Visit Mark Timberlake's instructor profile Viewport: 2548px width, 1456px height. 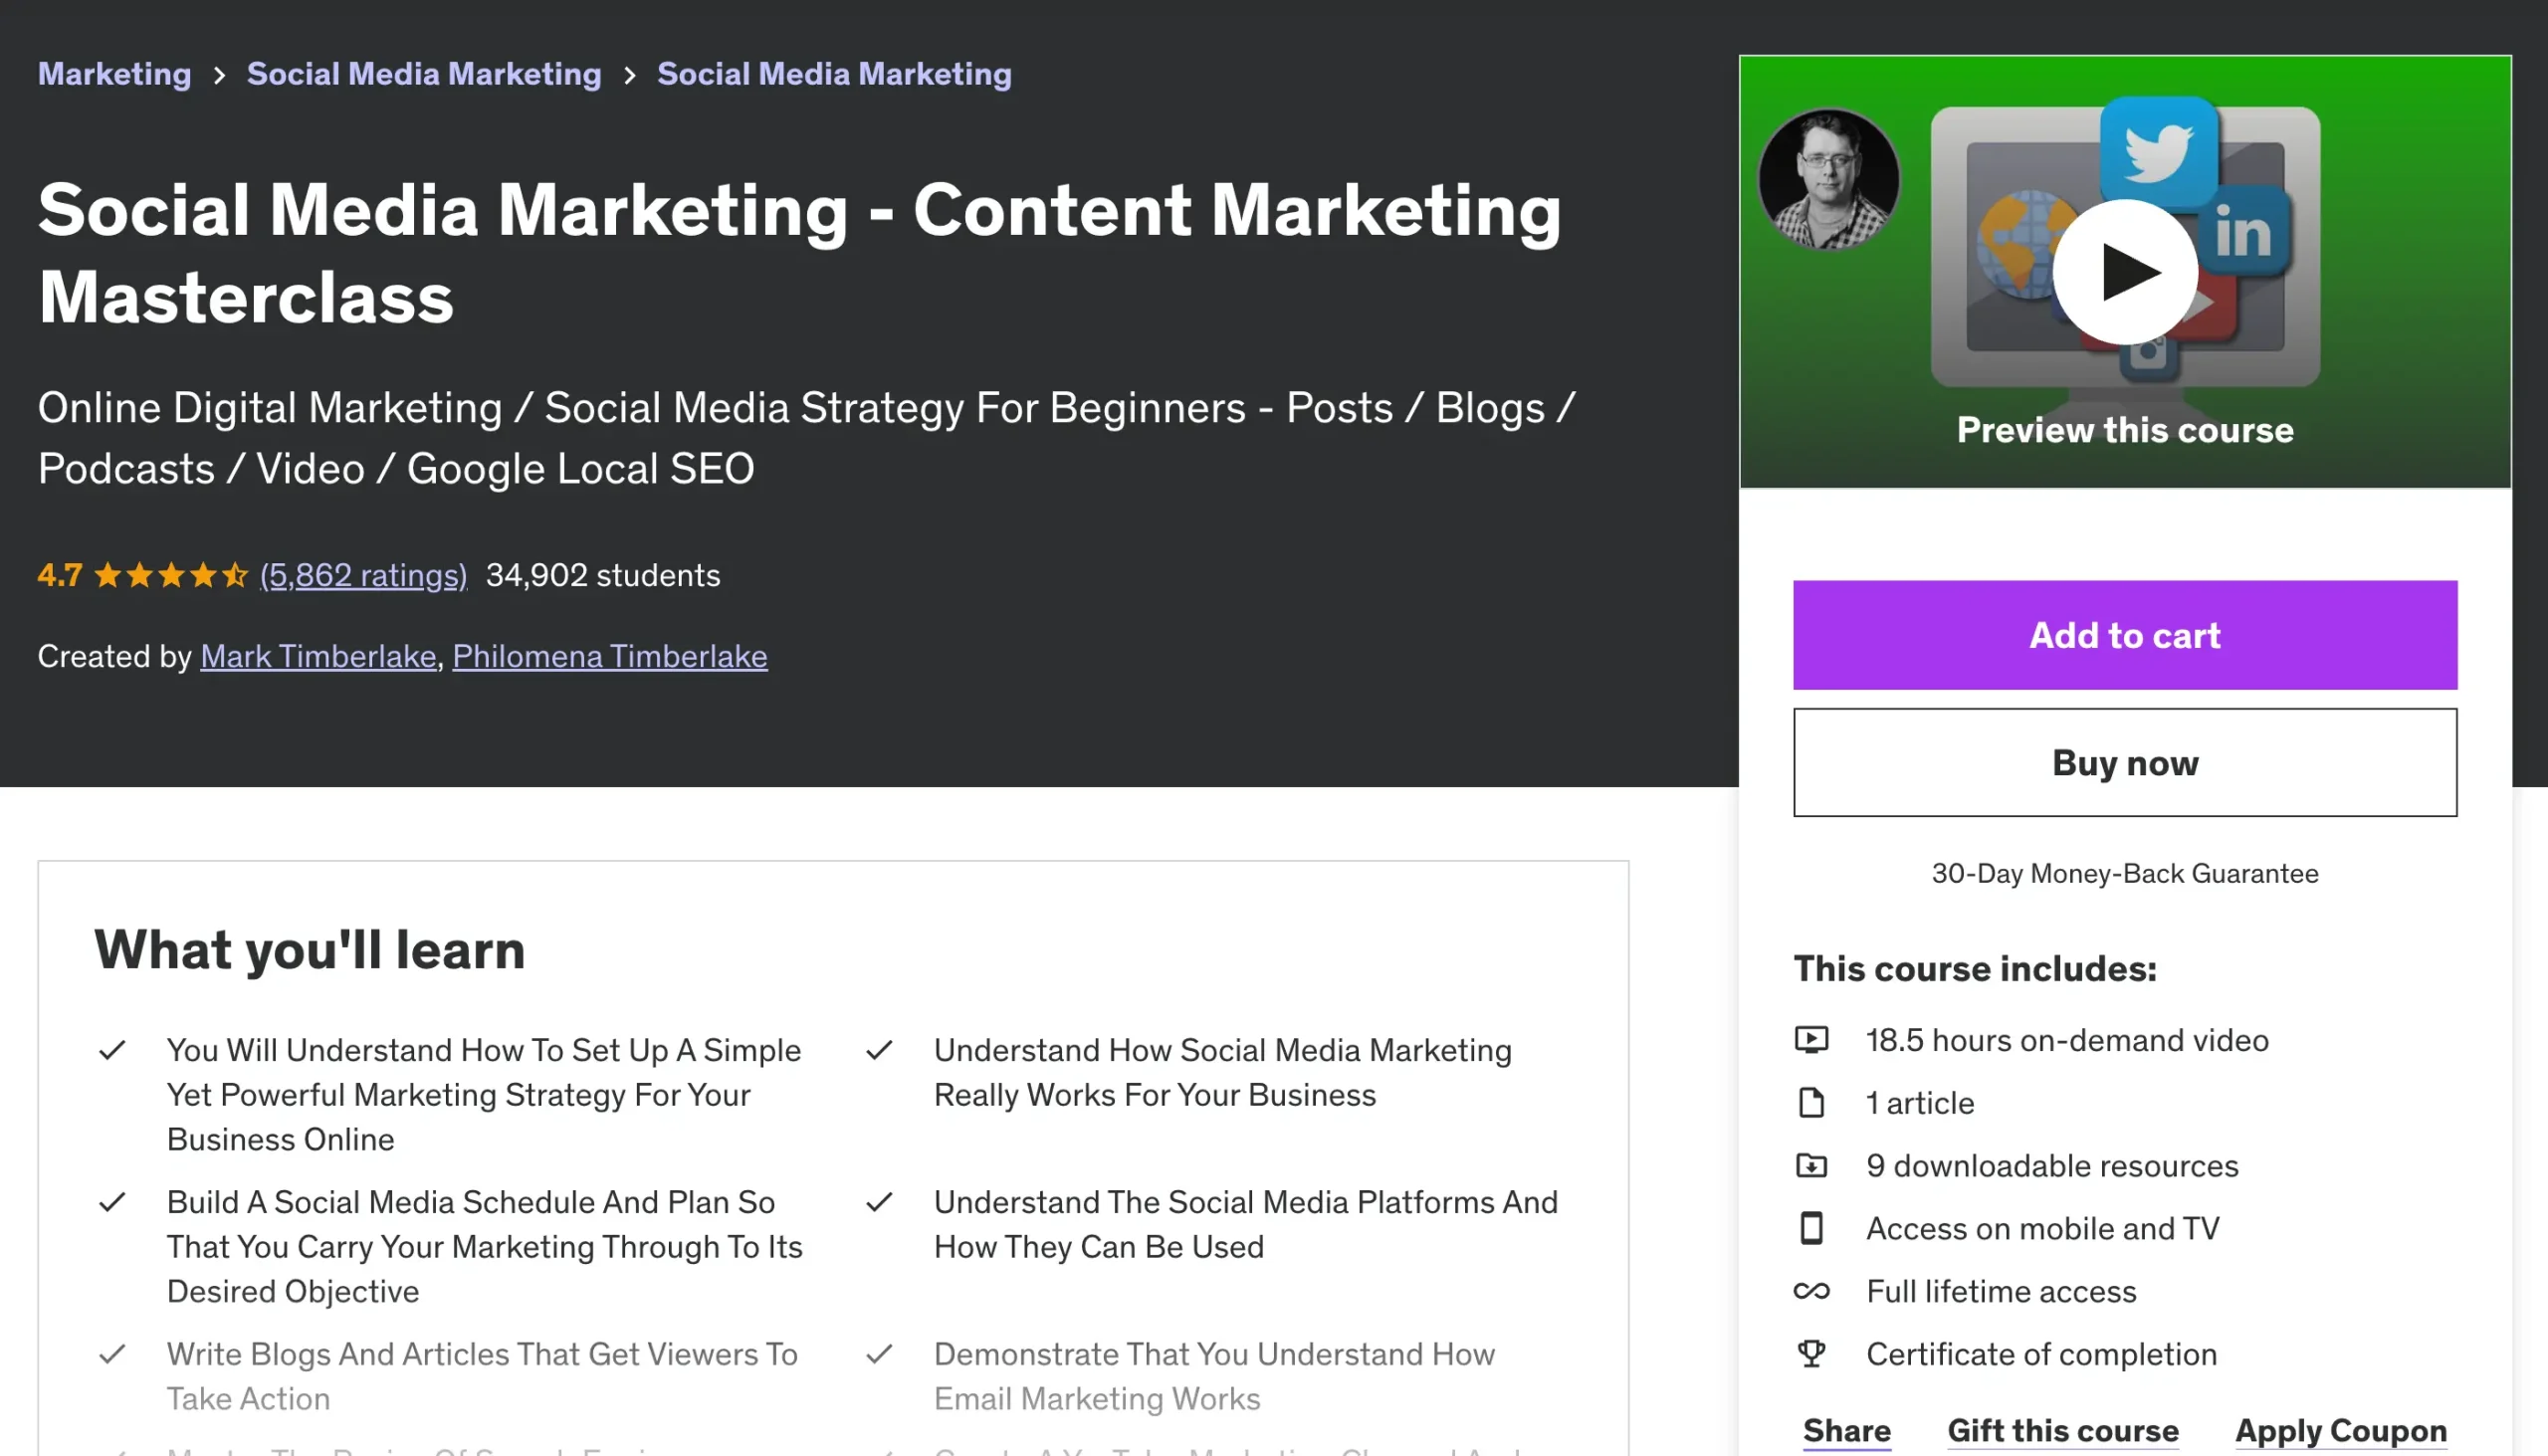[x=318, y=656]
